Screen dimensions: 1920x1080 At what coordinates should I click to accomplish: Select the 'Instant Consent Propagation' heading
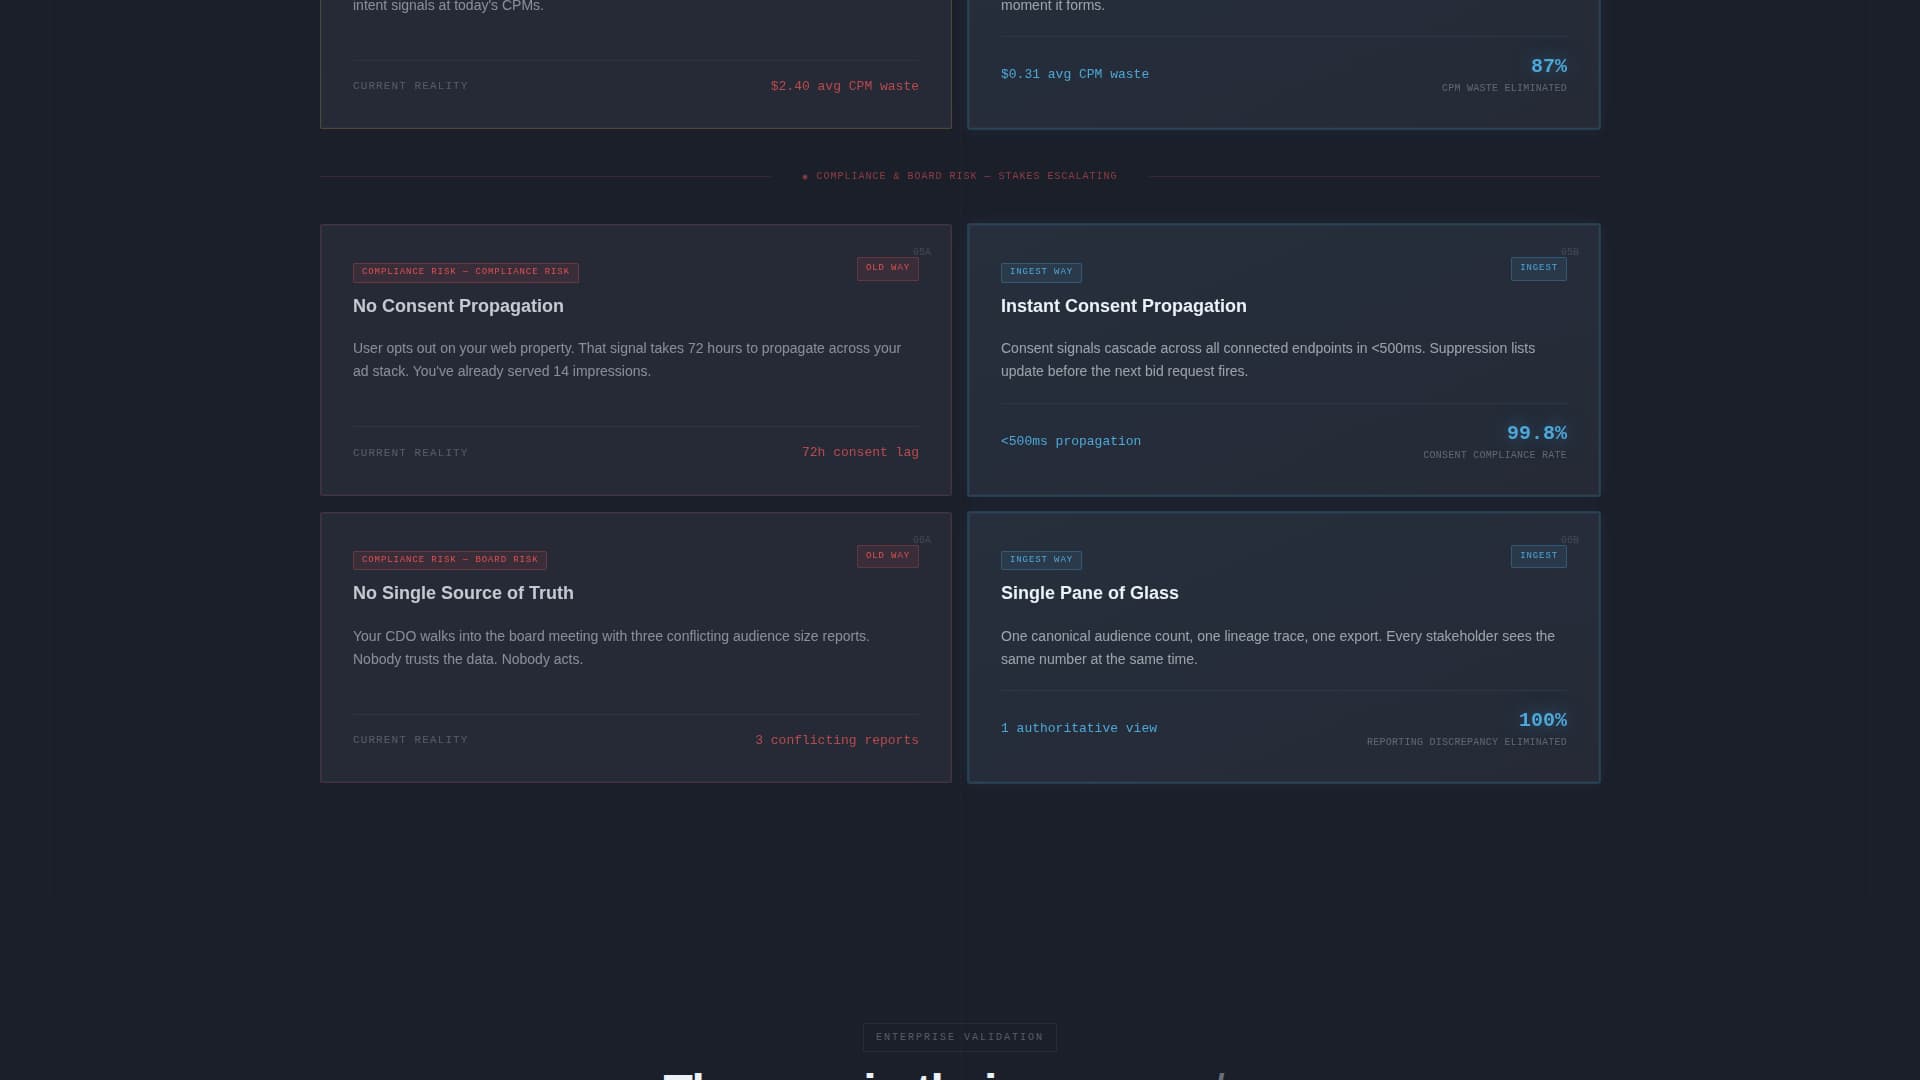tap(1123, 306)
